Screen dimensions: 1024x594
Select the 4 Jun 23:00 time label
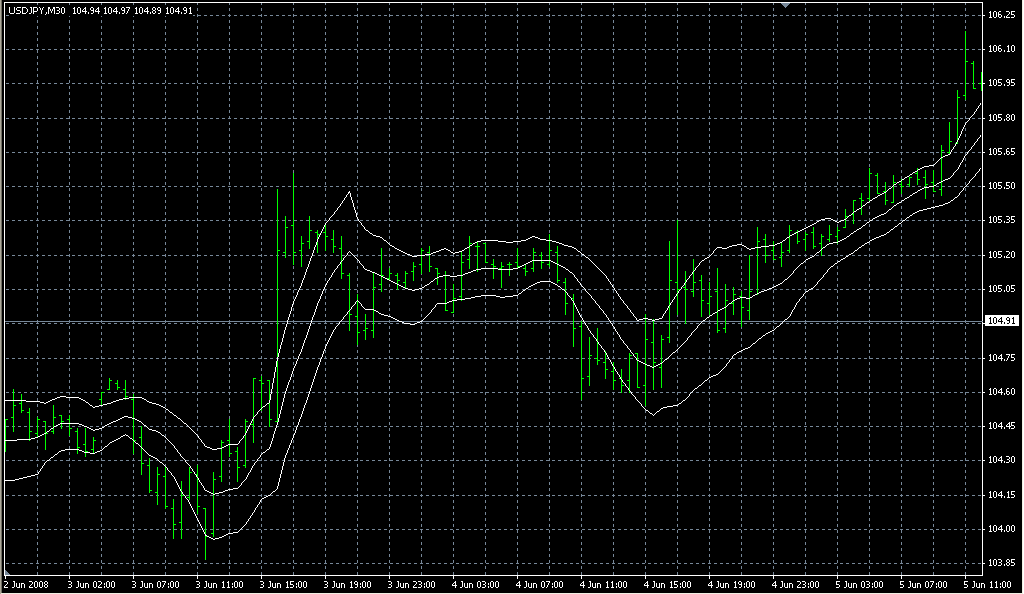click(797, 583)
